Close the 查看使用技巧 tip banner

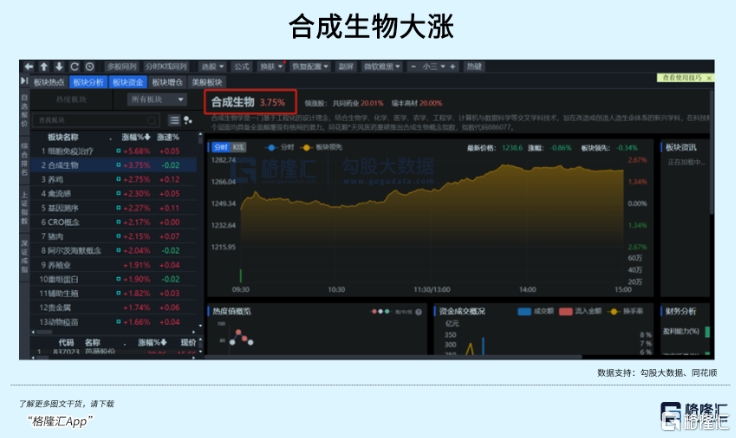click(709, 78)
